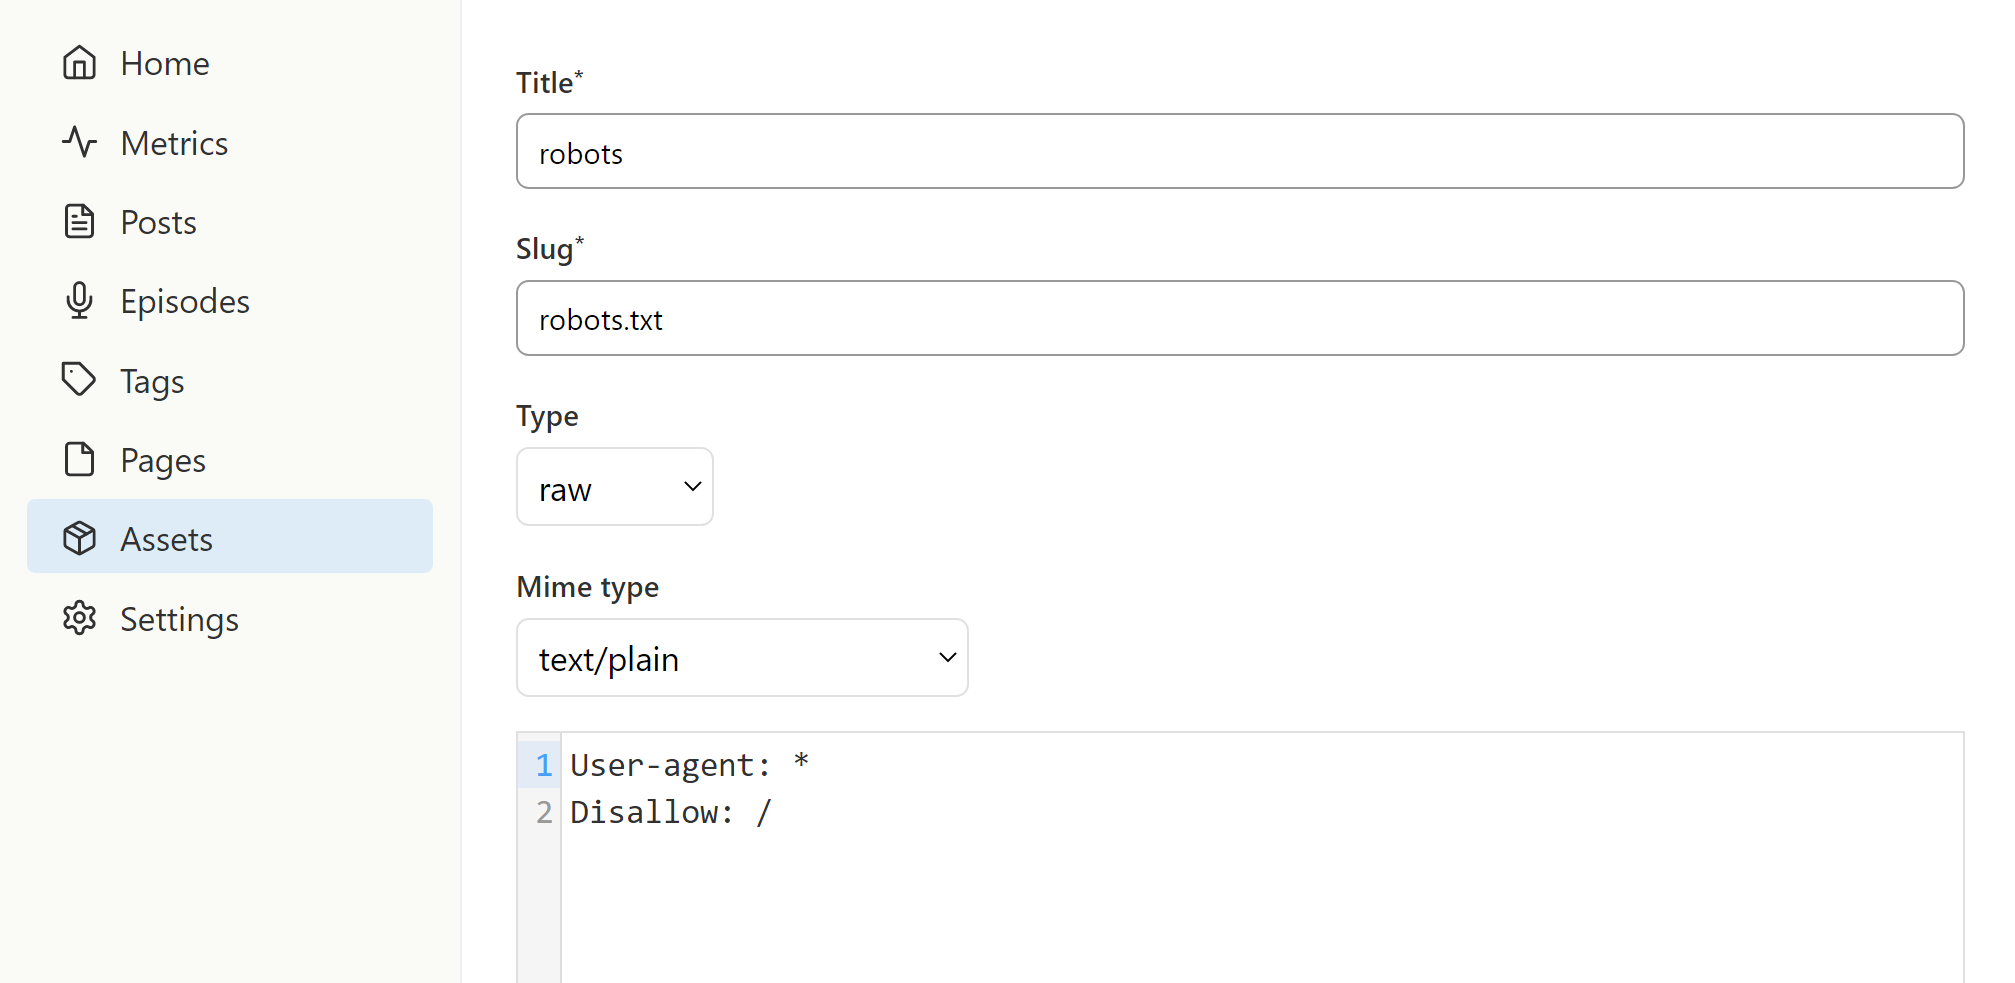This screenshot has width=2015, height=983.
Task: Click the Posts document icon
Action: 79,221
